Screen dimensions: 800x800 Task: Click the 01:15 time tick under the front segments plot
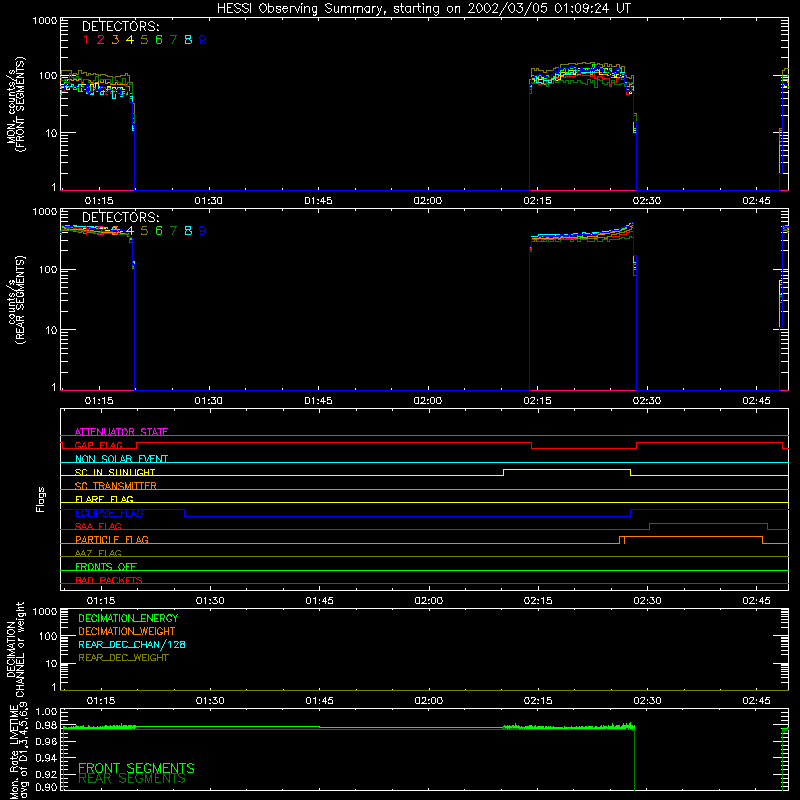[99, 201]
